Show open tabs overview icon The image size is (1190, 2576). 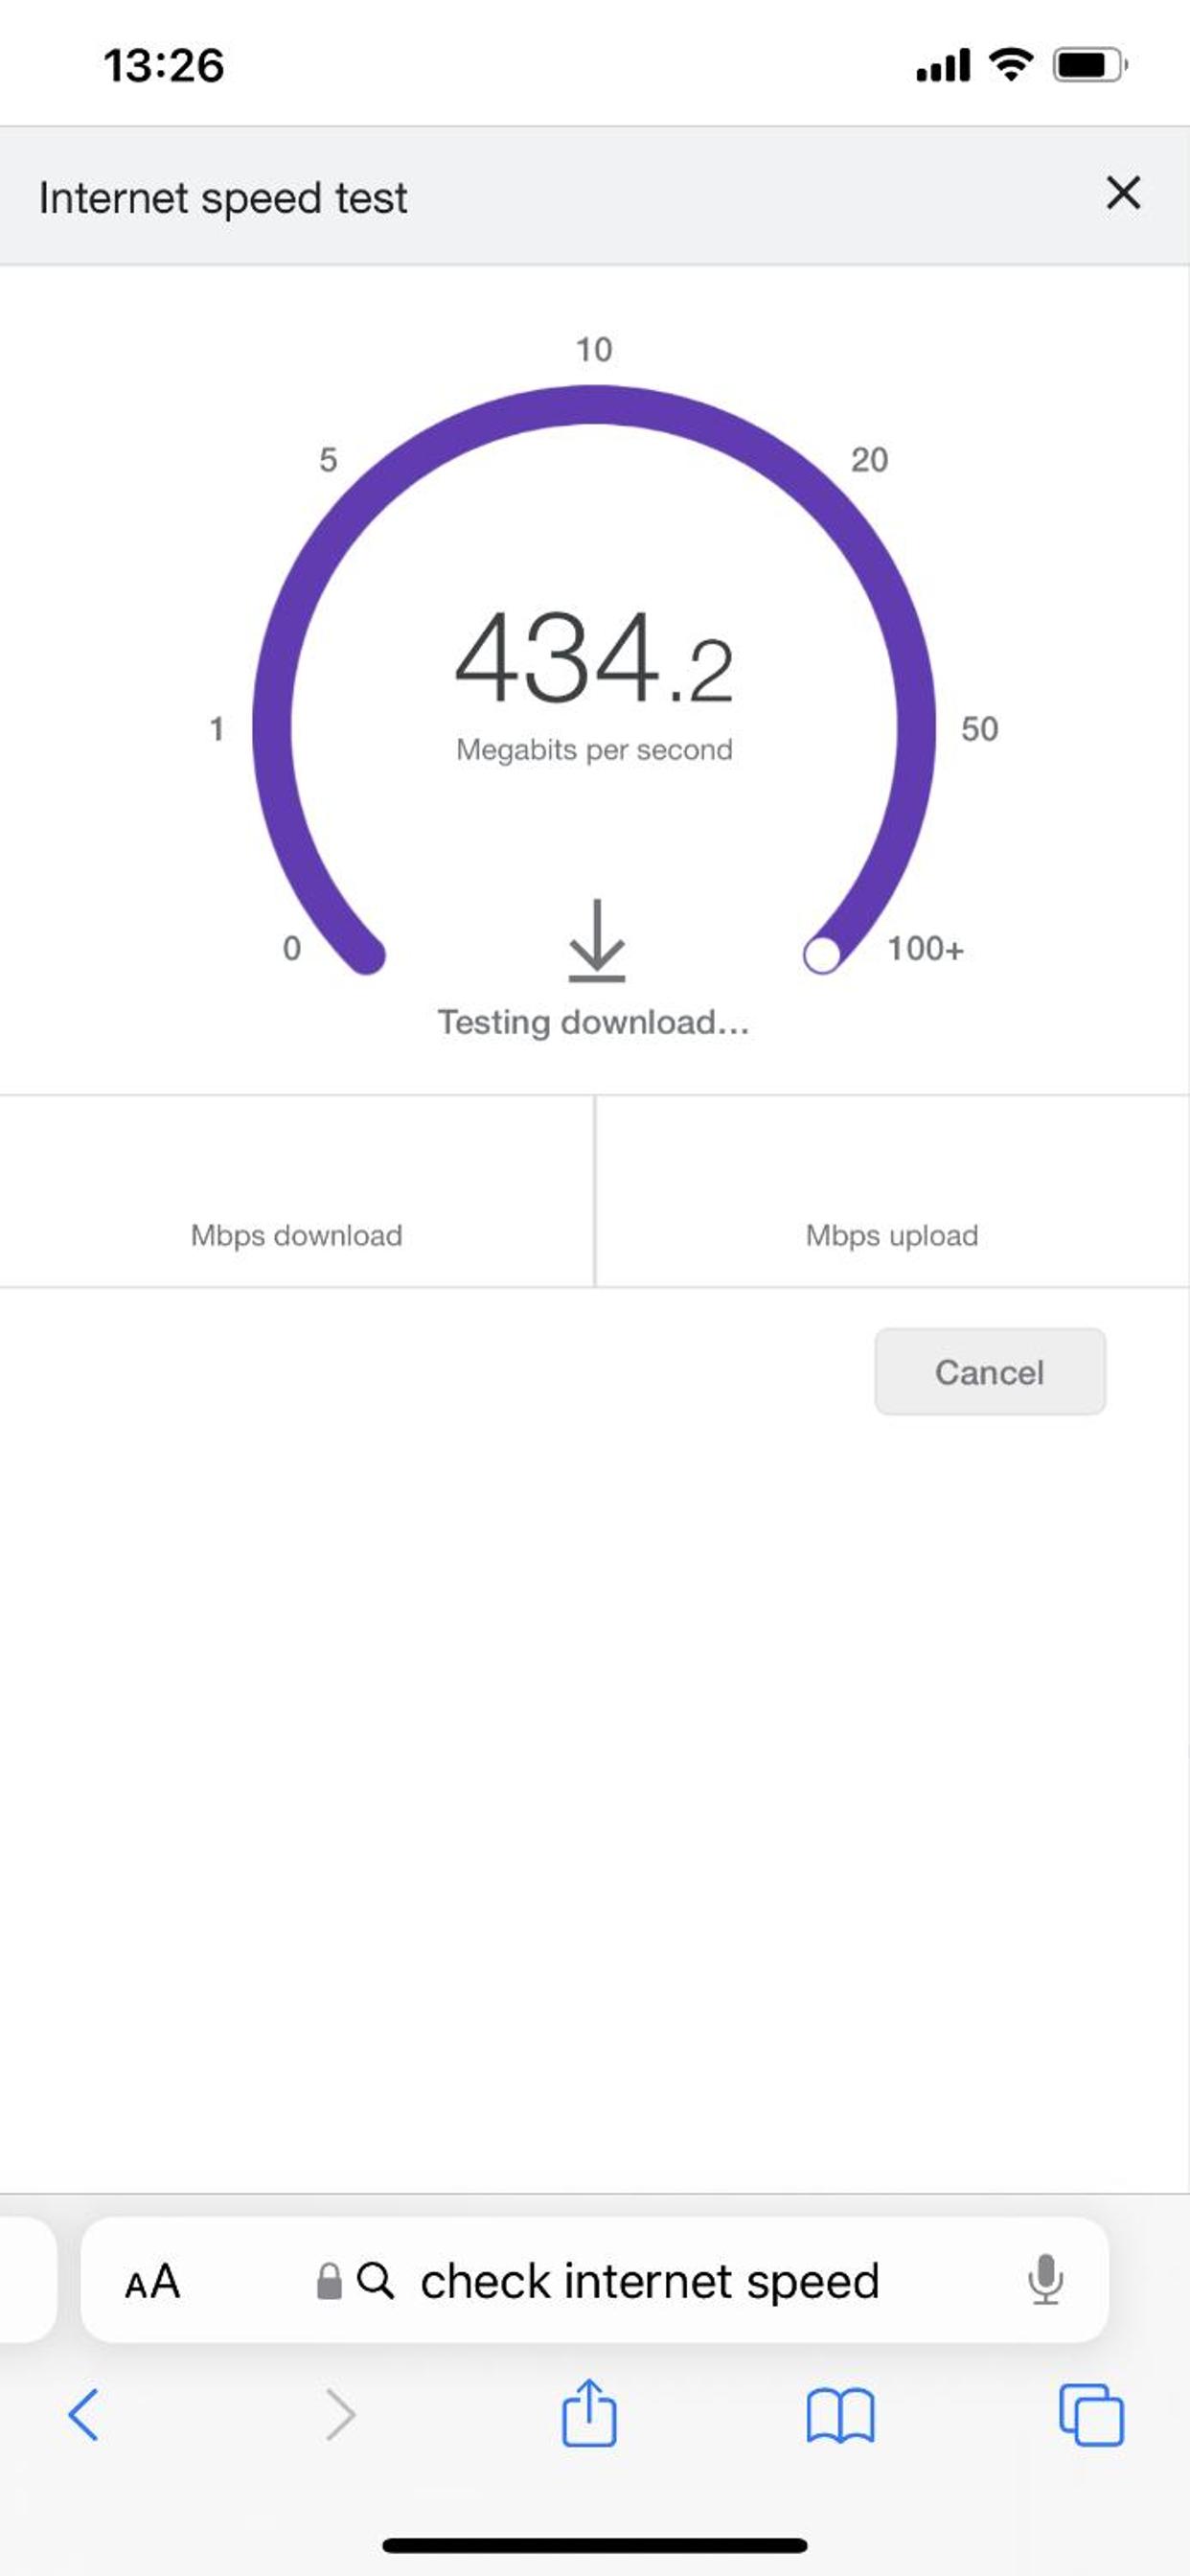[1091, 2415]
